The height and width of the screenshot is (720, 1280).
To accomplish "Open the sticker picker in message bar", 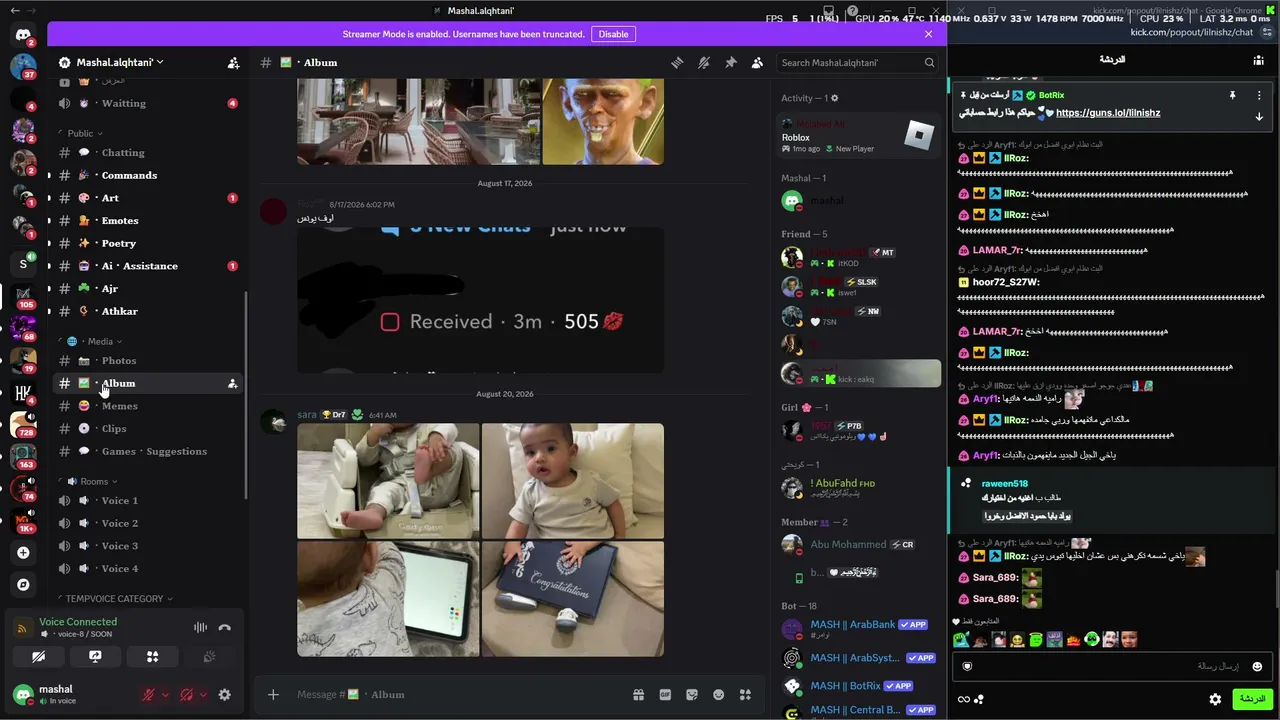I will click(x=692, y=695).
